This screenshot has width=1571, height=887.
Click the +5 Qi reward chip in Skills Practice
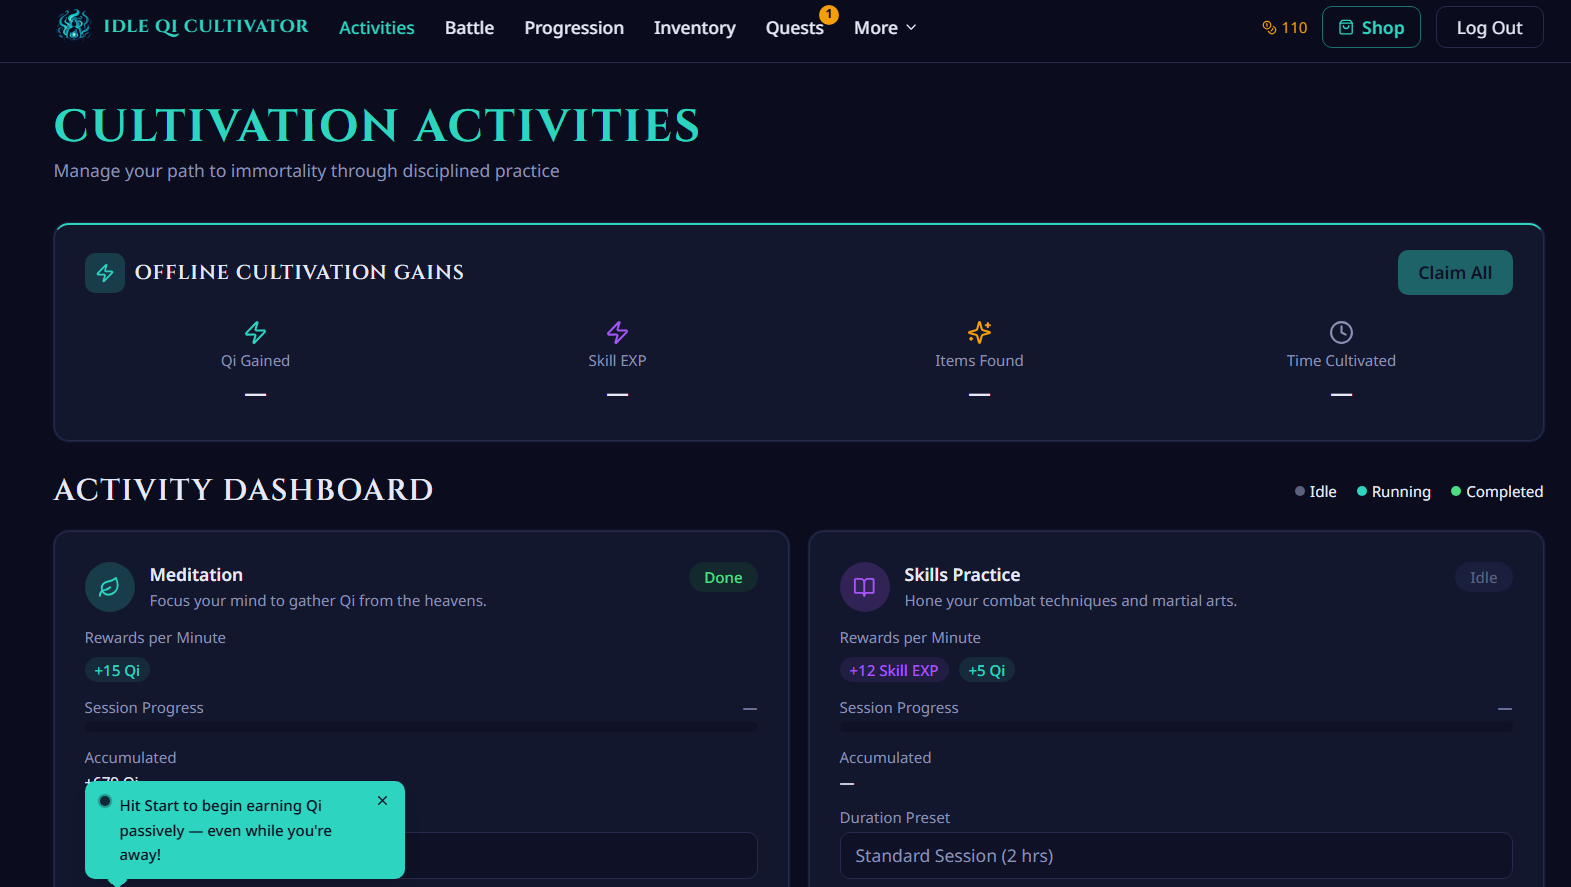(x=987, y=671)
